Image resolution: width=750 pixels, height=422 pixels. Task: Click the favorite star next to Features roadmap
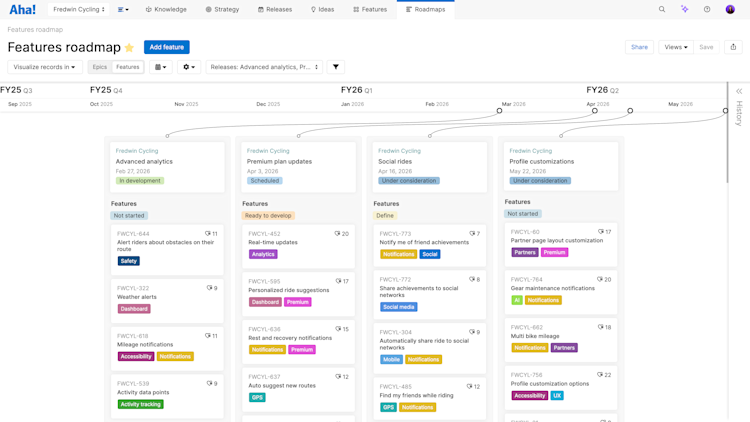[129, 47]
